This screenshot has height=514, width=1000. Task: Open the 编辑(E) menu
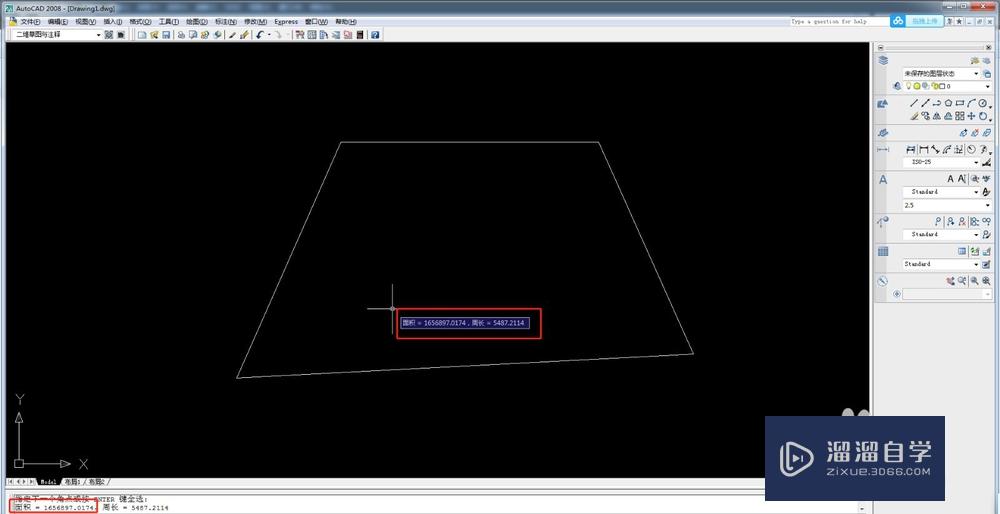(58, 22)
